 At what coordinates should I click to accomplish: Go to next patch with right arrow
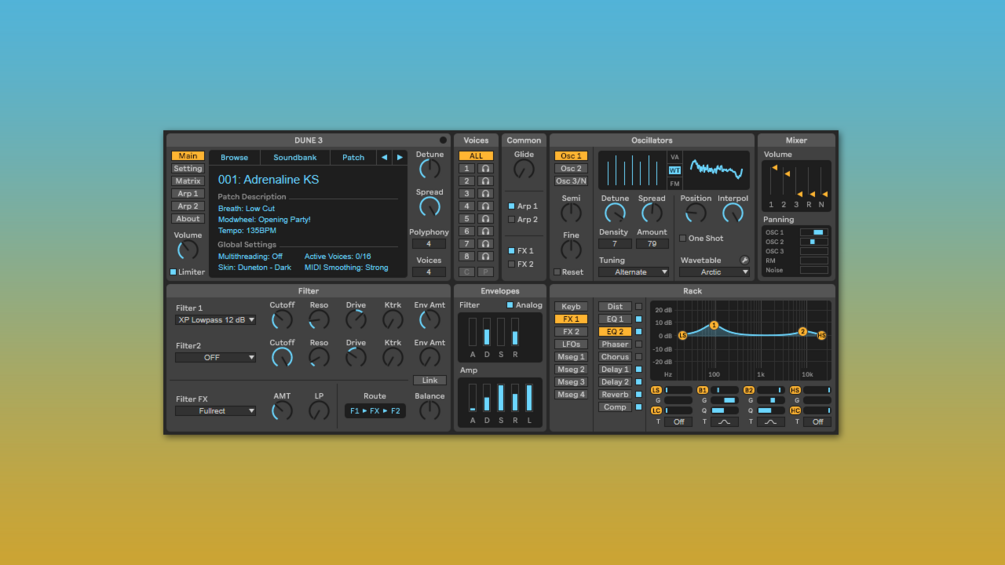pyautogui.click(x=399, y=157)
